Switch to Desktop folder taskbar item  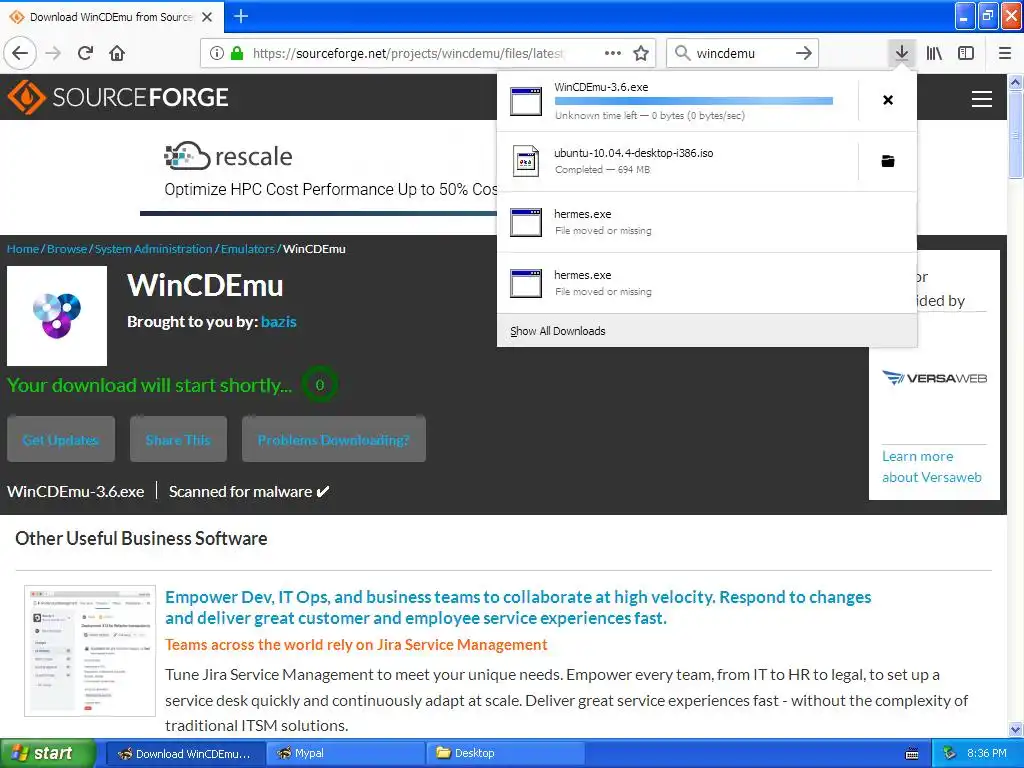[505, 754]
